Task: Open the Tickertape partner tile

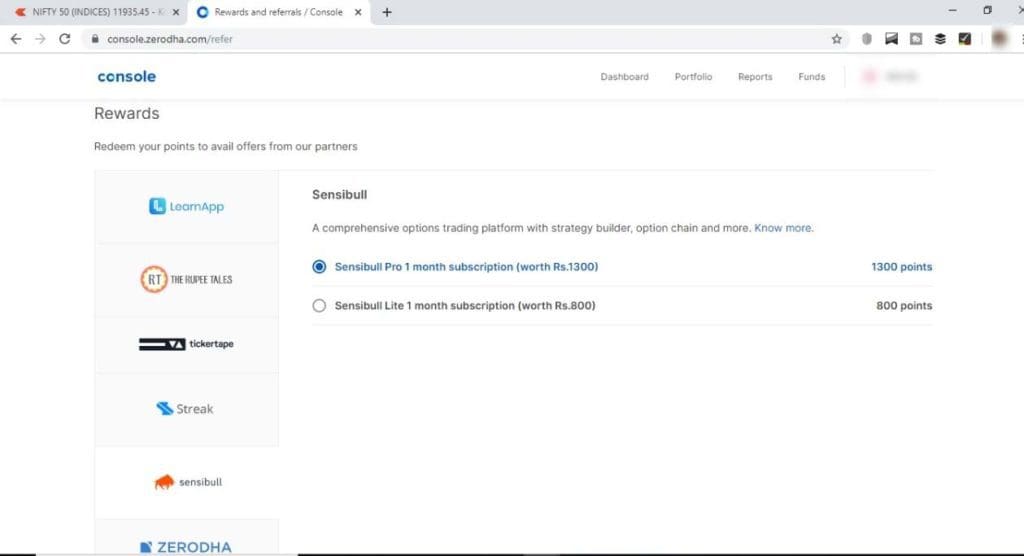Action: tap(186, 344)
